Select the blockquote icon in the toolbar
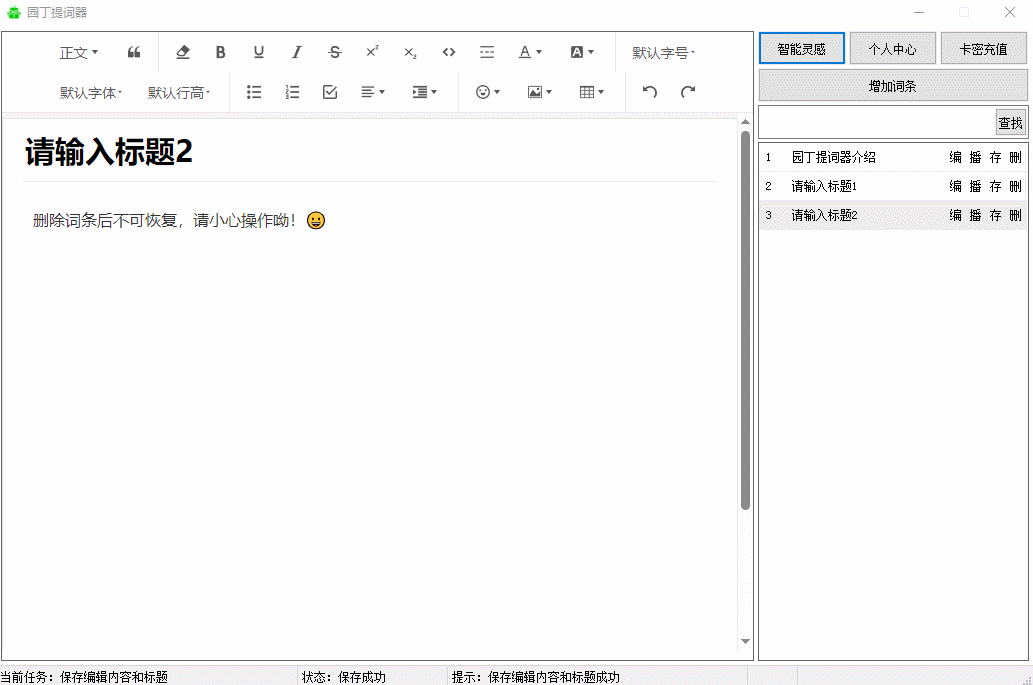This screenshot has height=685, width=1033. (133, 52)
